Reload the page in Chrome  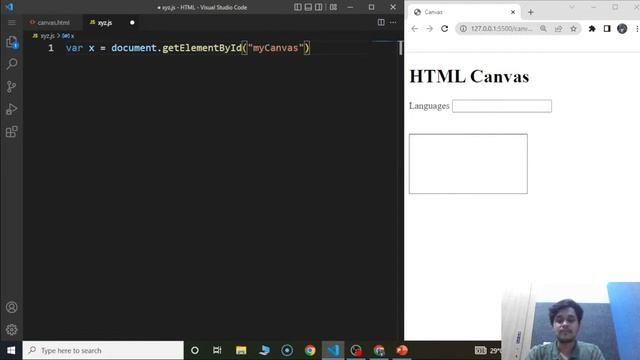point(444,29)
